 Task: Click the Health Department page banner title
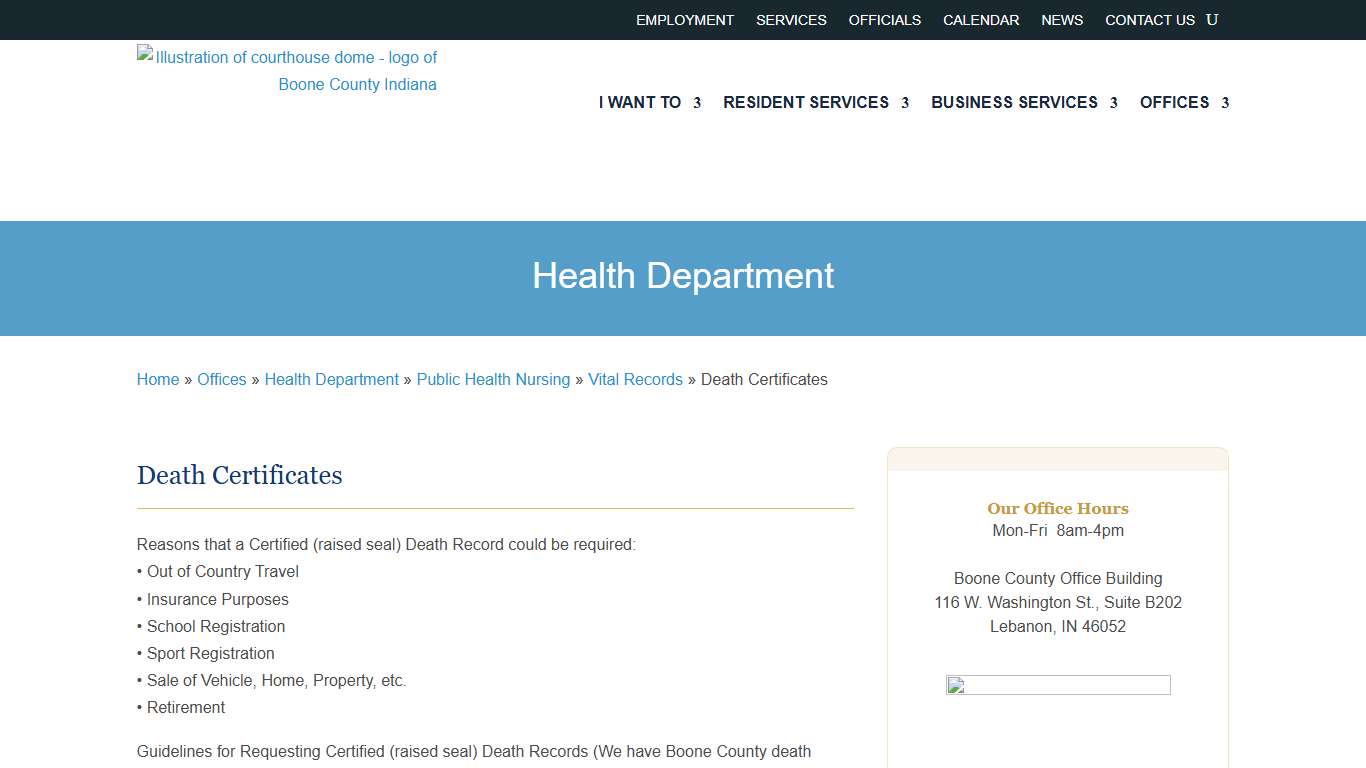click(683, 276)
